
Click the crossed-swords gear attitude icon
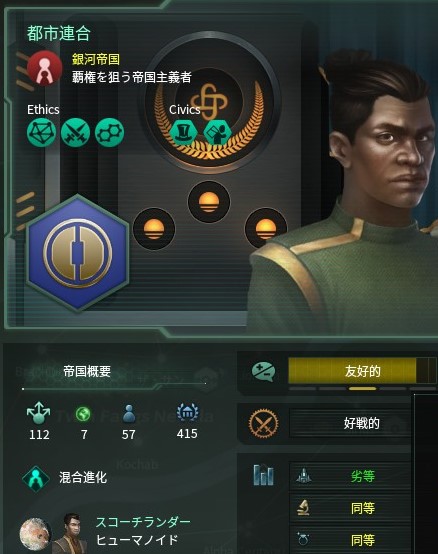(x=264, y=423)
